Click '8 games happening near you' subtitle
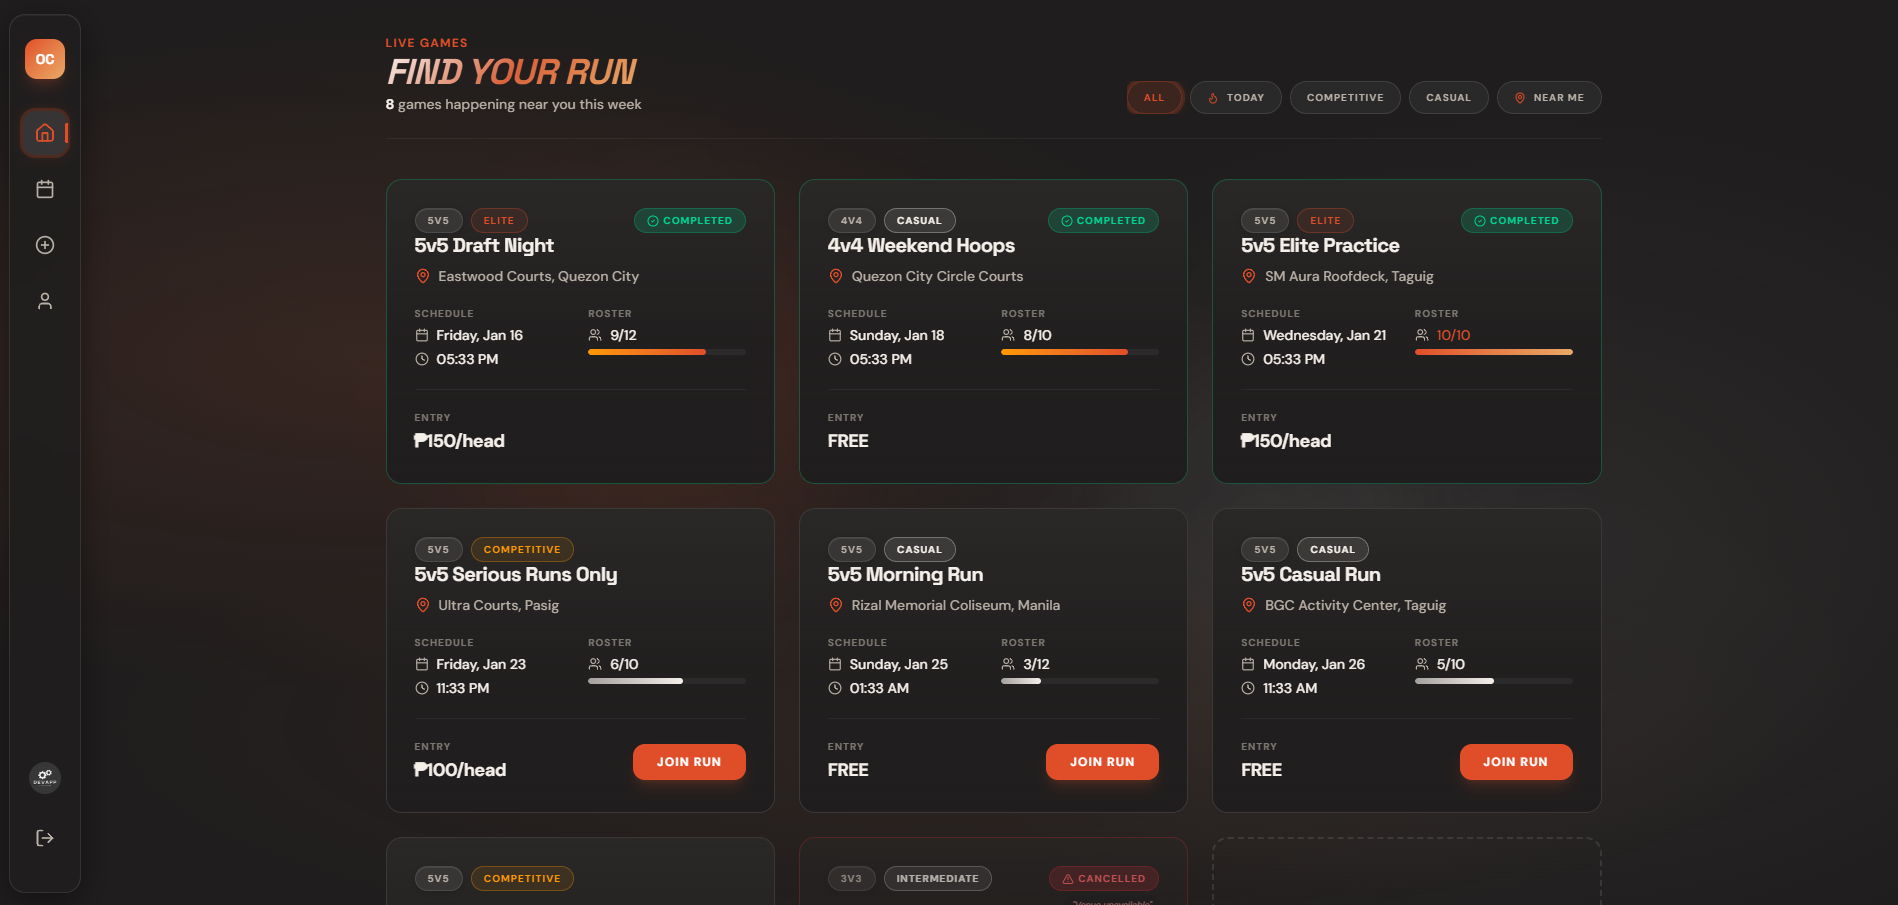 point(514,104)
